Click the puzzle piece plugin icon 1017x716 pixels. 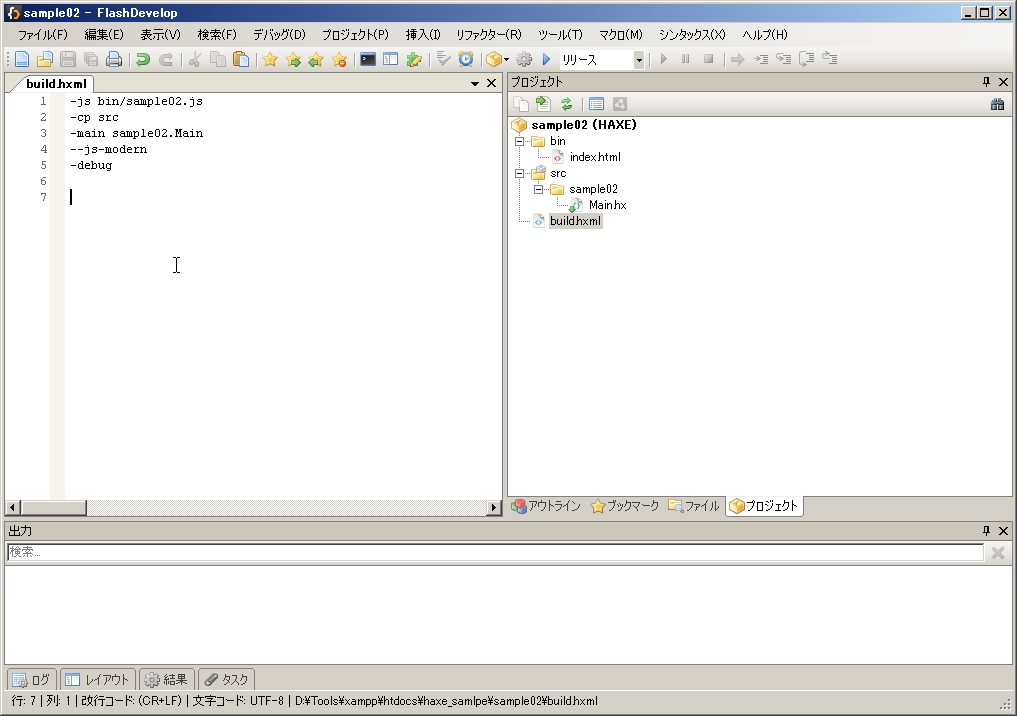[x=414, y=60]
